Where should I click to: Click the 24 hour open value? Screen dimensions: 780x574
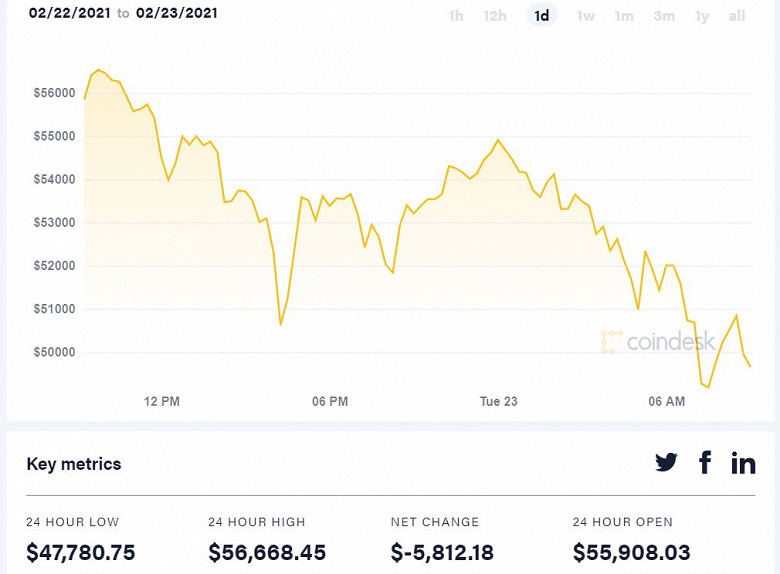click(x=631, y=552)
